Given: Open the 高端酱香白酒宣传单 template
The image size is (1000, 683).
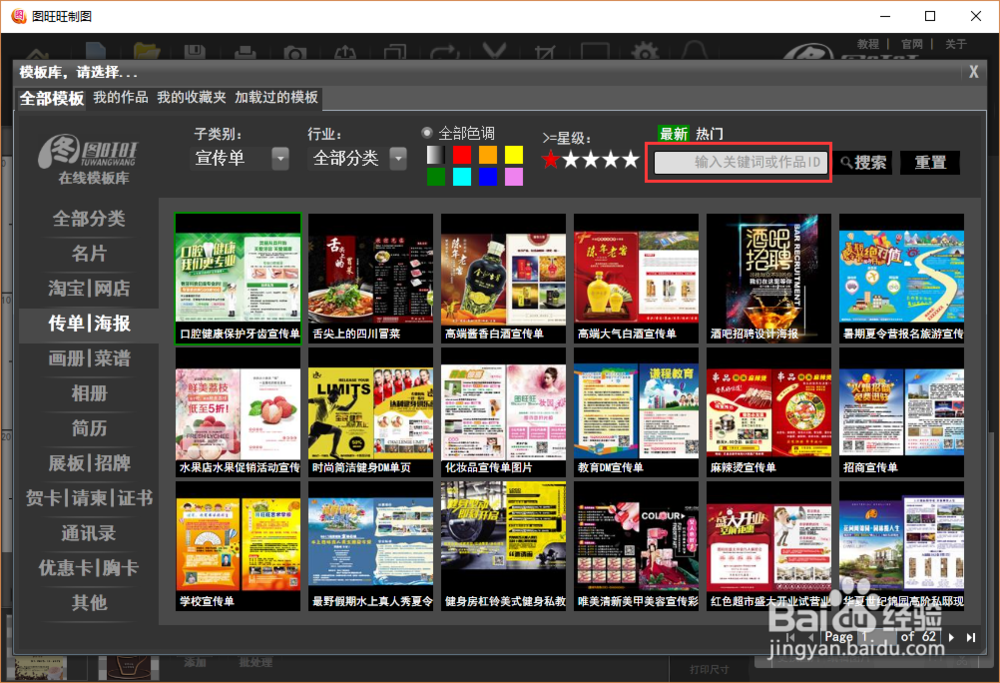Looking at the screenshot, I should click(x=503, y=279).
